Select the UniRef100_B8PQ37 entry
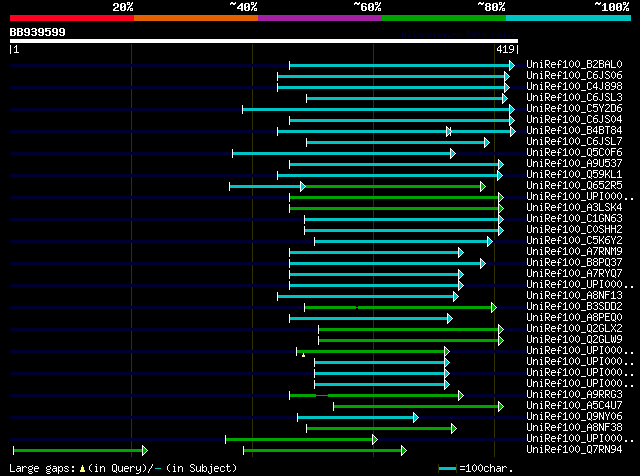The width and height of the screenshot is (640, 476). (x=574, y=263)
